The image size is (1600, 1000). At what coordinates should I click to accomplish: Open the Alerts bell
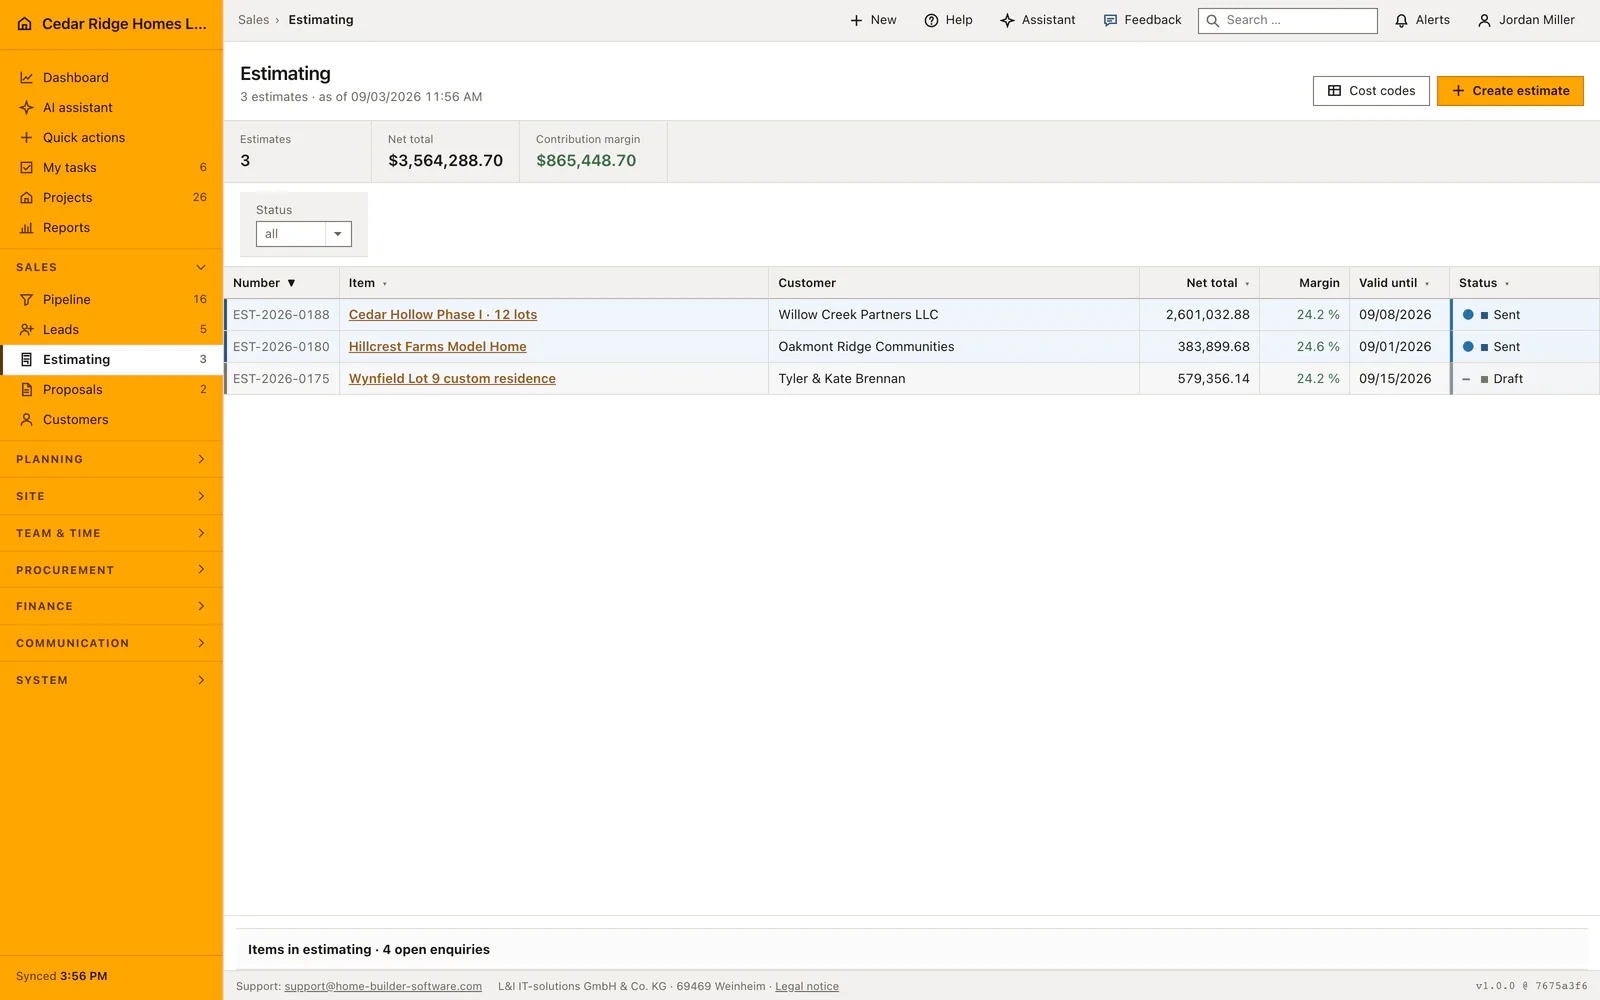(1422, 20)
